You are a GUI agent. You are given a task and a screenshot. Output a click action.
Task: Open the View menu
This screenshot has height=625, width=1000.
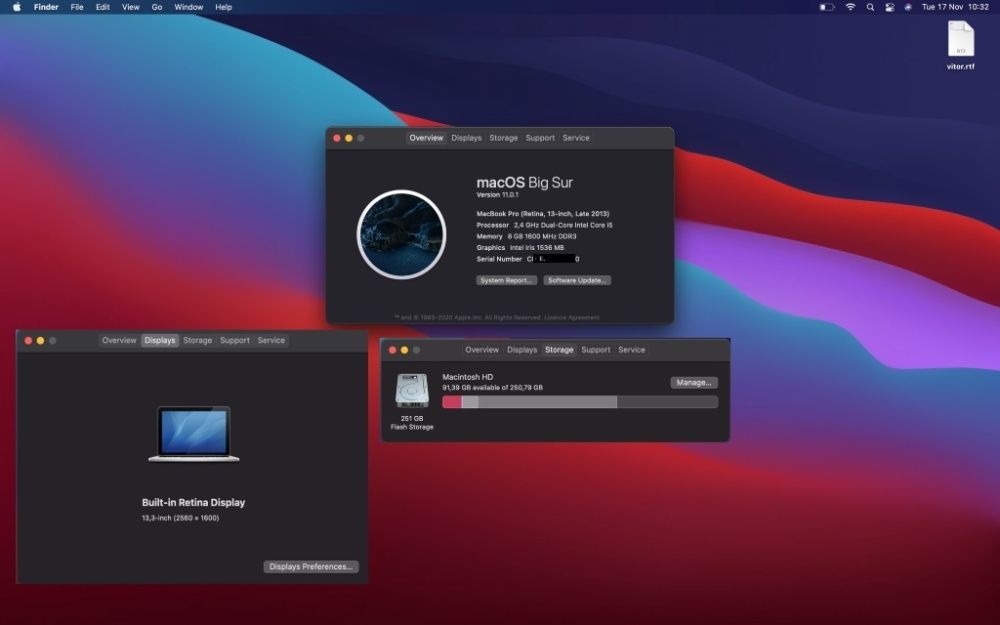[x=131, y=7]
